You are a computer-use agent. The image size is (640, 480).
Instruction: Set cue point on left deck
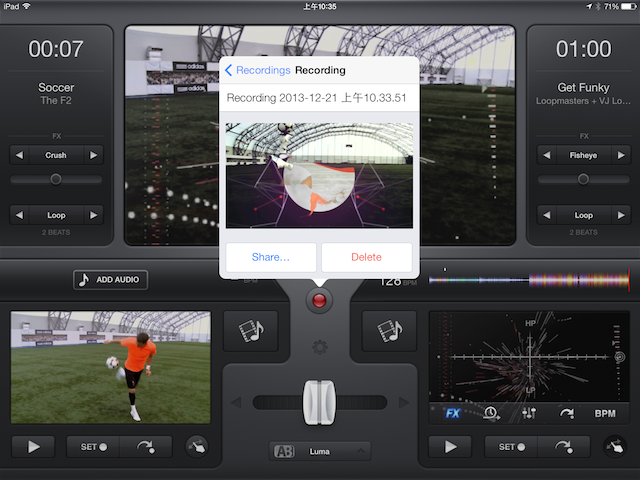click(x=93, y=447)
